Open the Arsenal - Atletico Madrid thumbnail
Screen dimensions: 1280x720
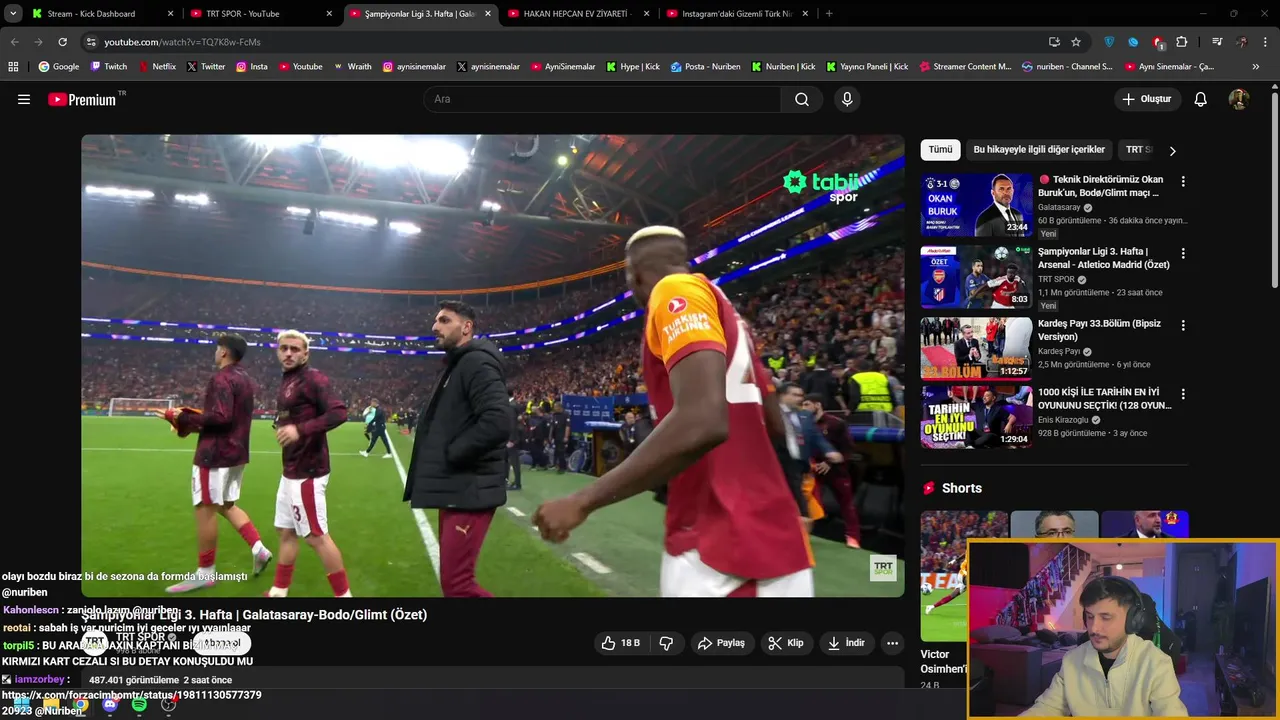point(977,277)
